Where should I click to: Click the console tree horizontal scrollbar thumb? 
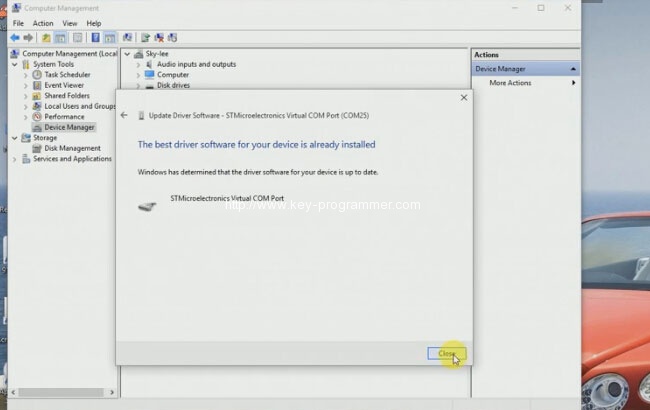[61, 392]
